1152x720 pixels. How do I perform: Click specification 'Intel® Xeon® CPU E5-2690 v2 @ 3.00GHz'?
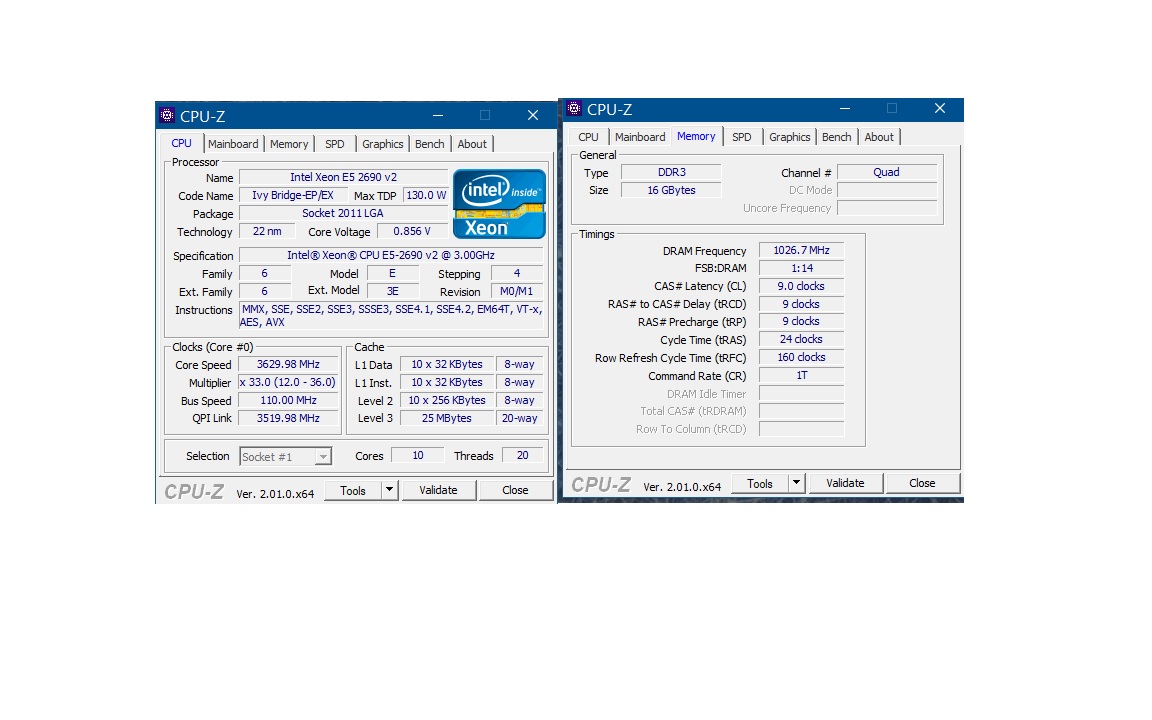(391, 255)
